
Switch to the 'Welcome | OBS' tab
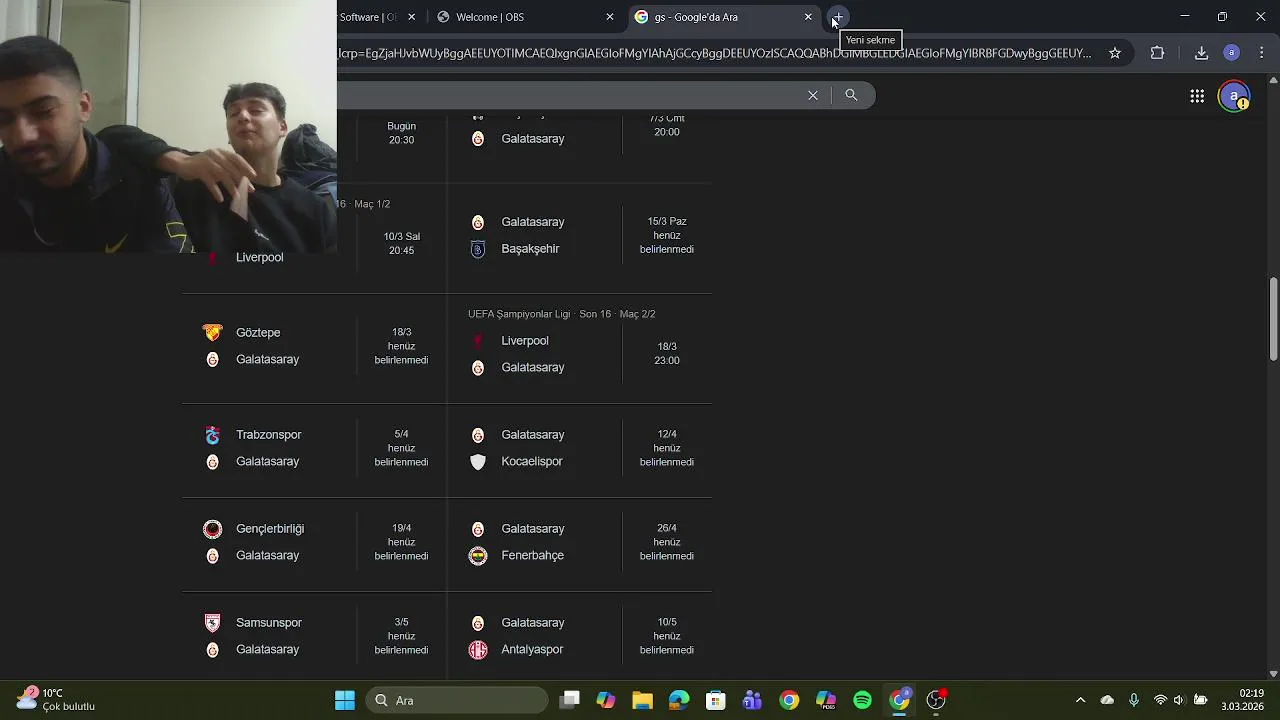[523, 17]
